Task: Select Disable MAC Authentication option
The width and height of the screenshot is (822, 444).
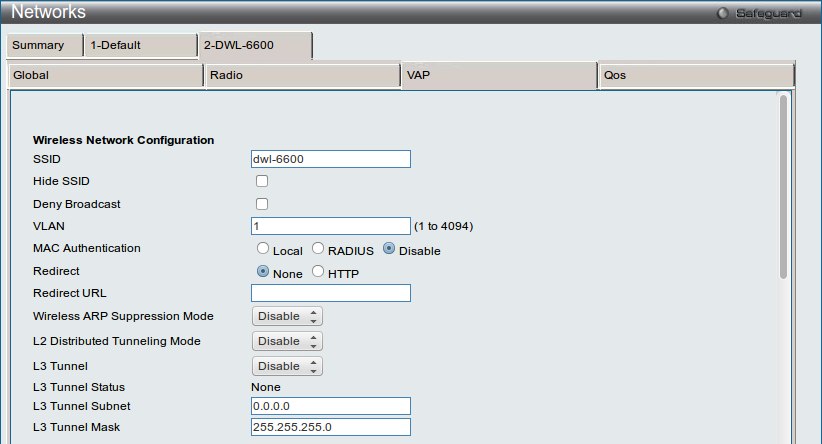Action: [x=390, y=249]
